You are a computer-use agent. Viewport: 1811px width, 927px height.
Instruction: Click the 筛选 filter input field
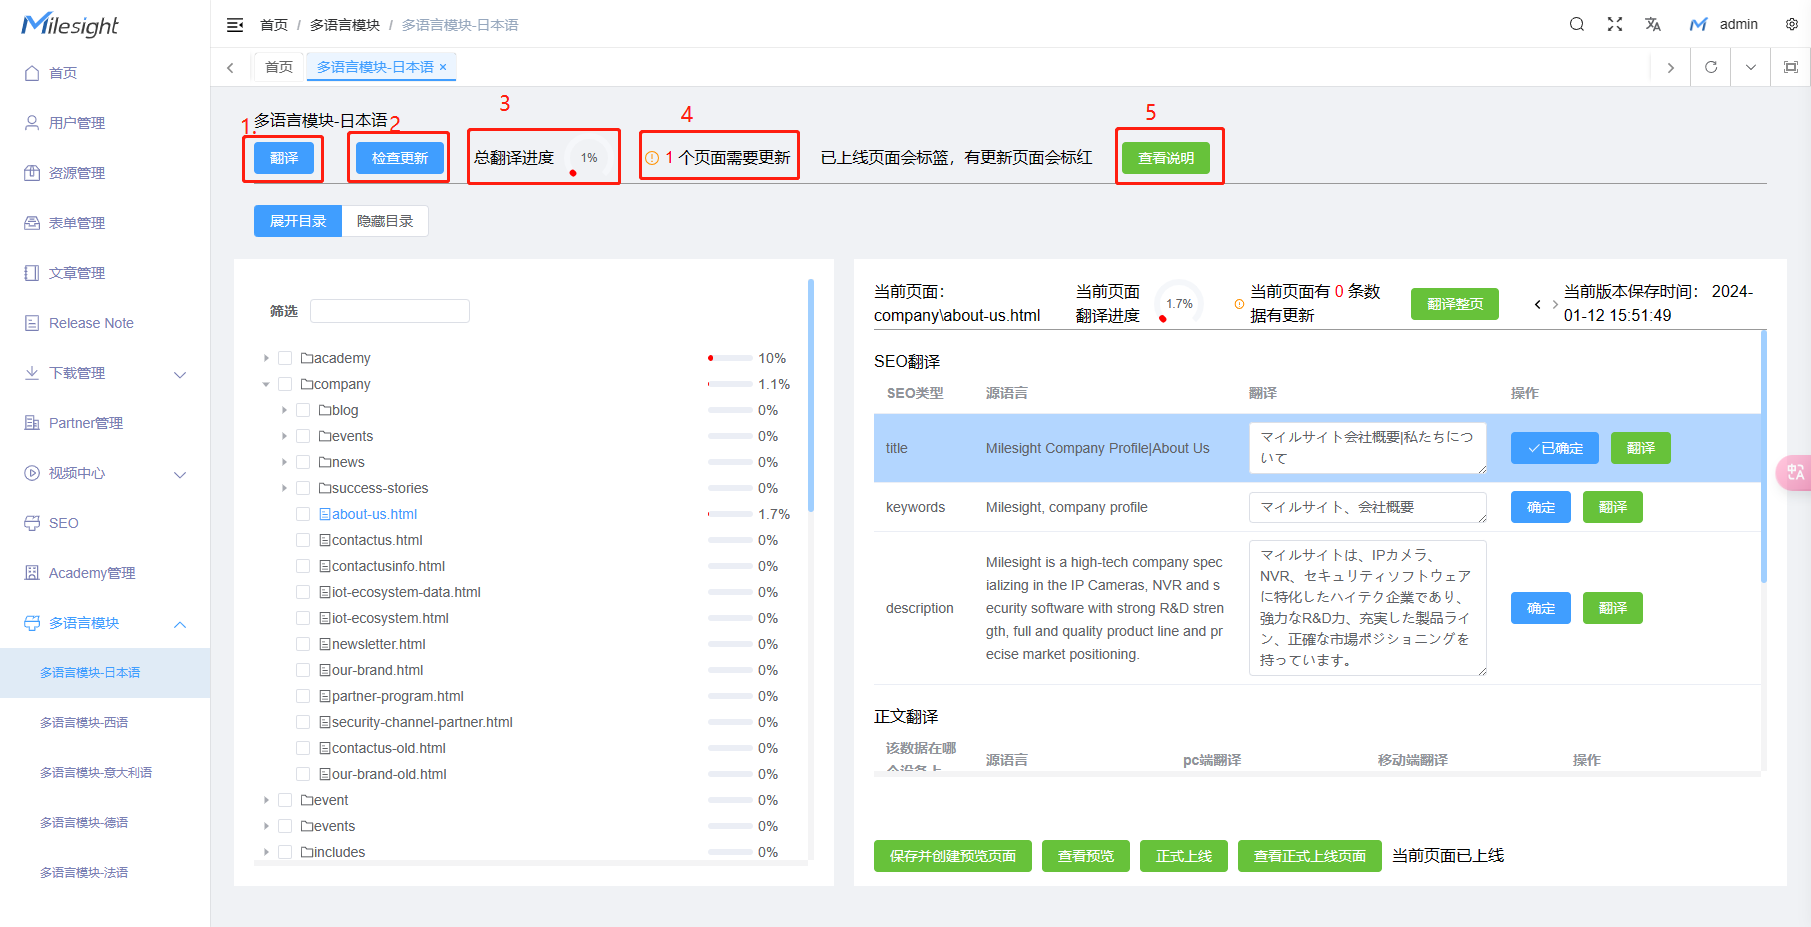[390, 311]
